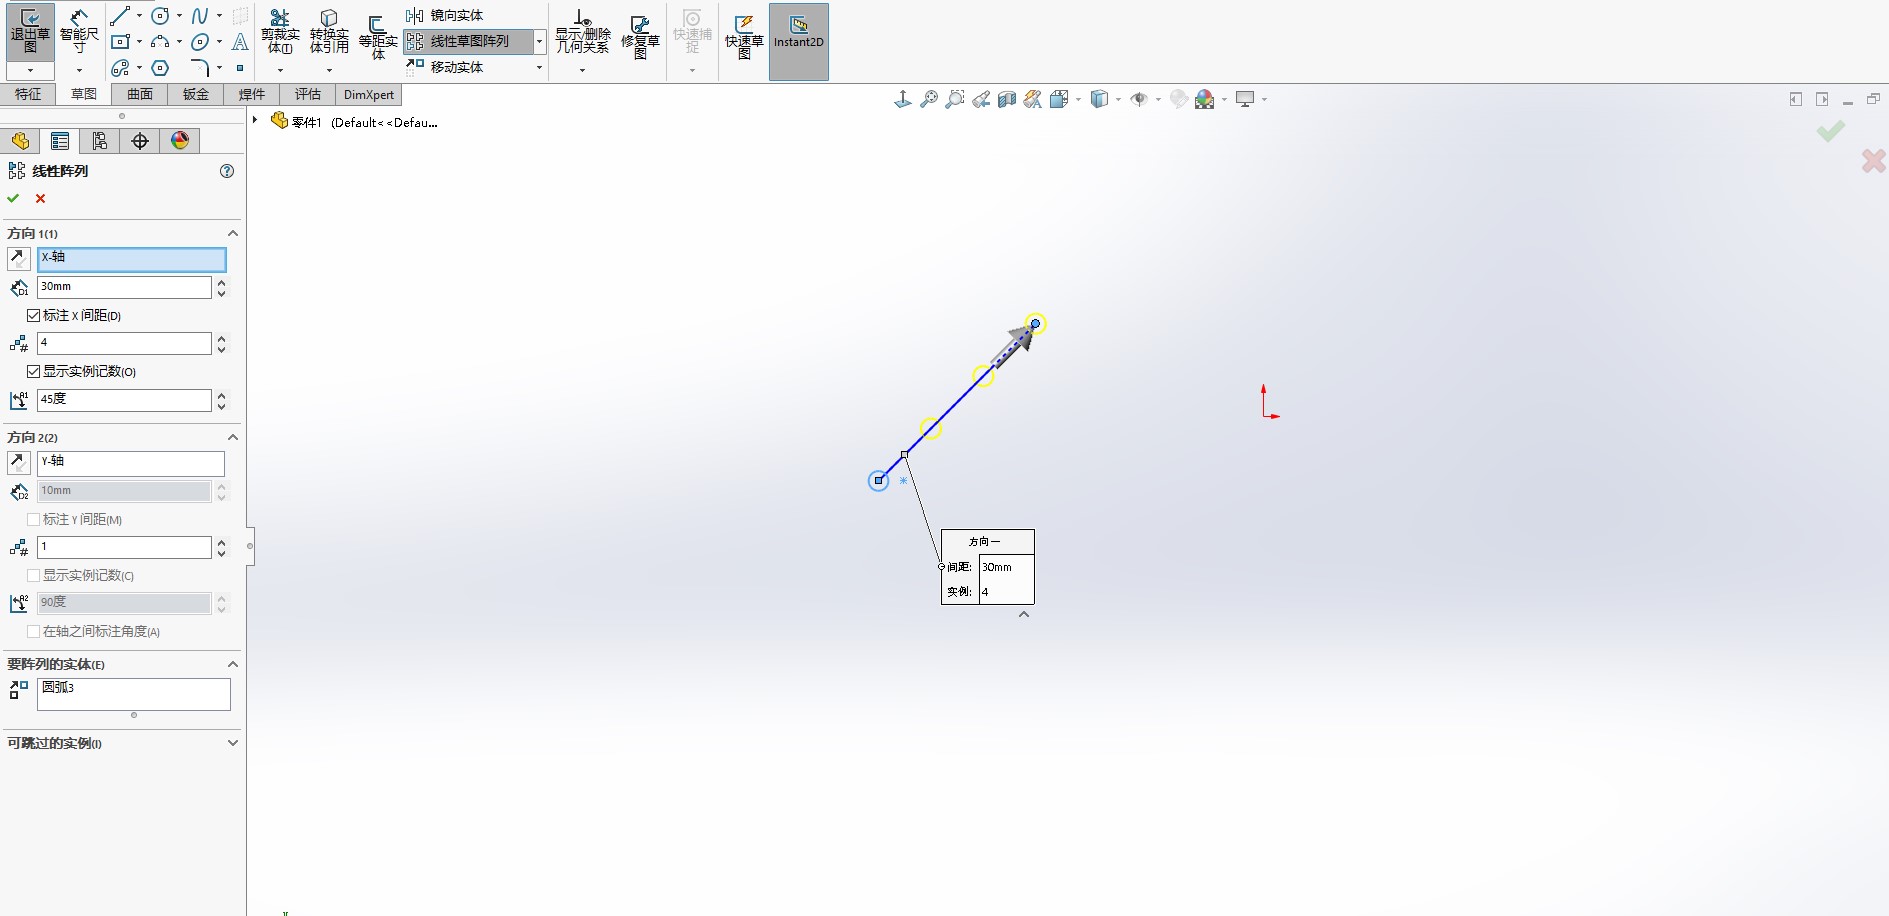Click the Rapid Sketch (快速草图) tool
Image resolution: width=1889 pixels, height=916 pixels.
point(744,38)
